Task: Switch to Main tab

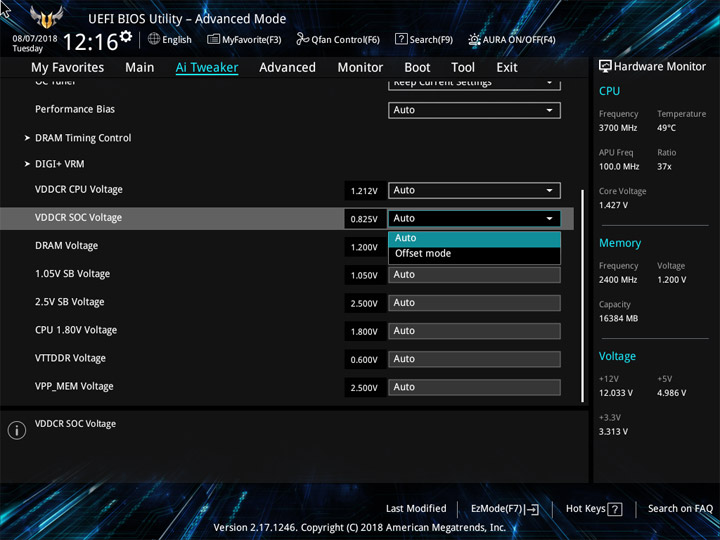Action: 140,68
